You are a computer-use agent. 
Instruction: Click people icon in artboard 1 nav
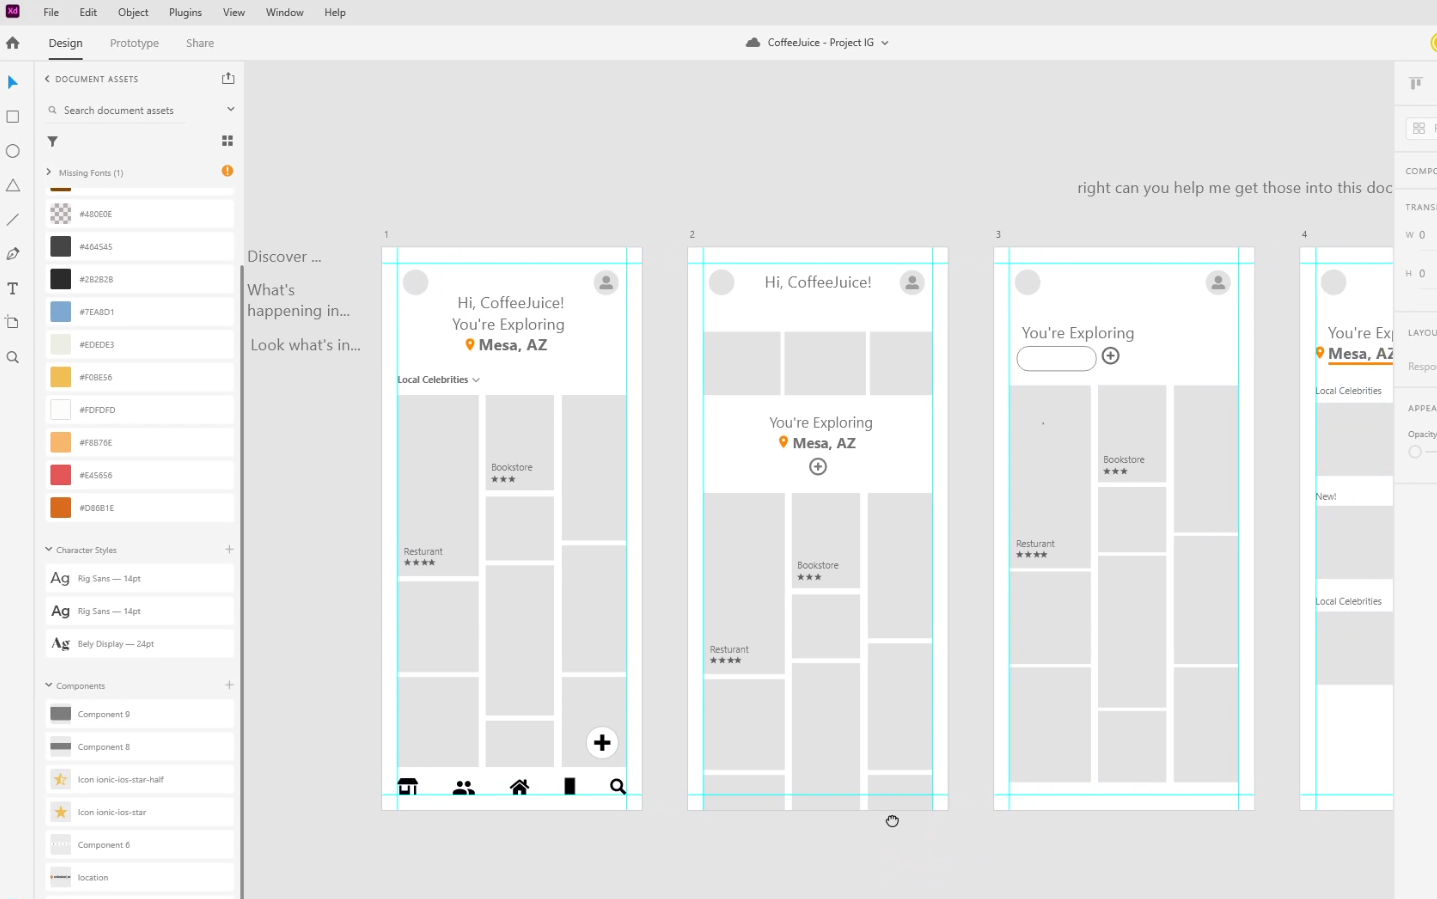click(x=463, y=788)
